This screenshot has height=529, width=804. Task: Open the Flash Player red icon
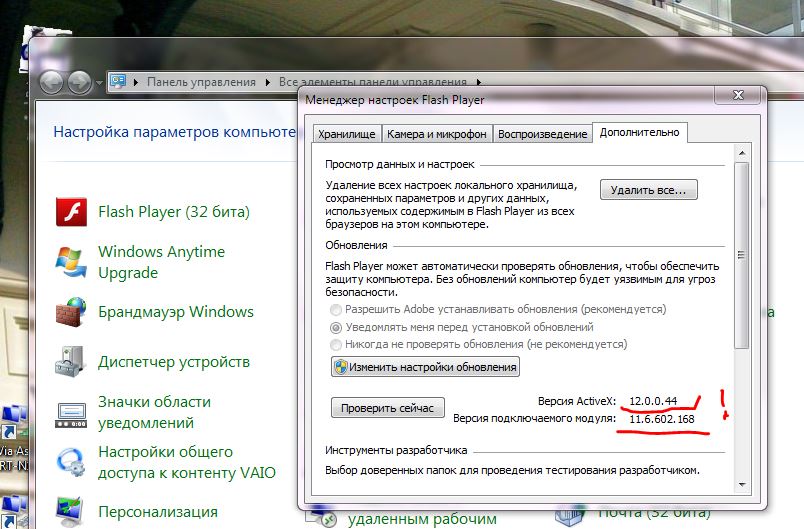click(x=71, y=212)
